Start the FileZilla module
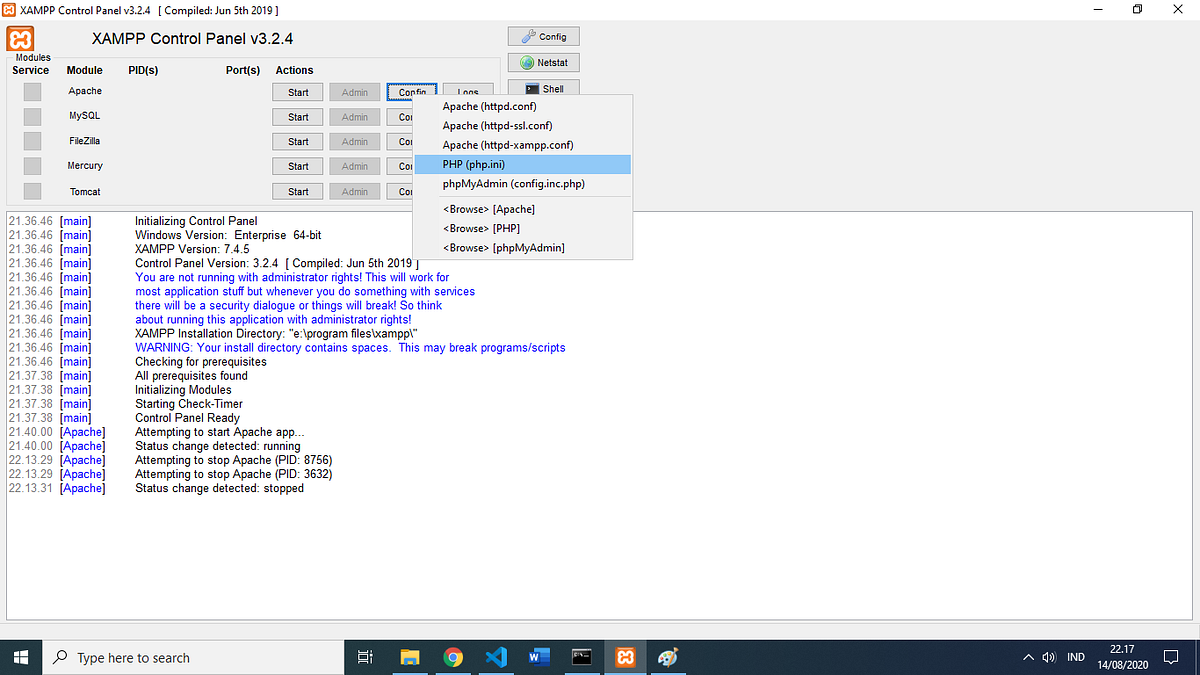Viewport: 1200px width, 675px height. point(298,142)
